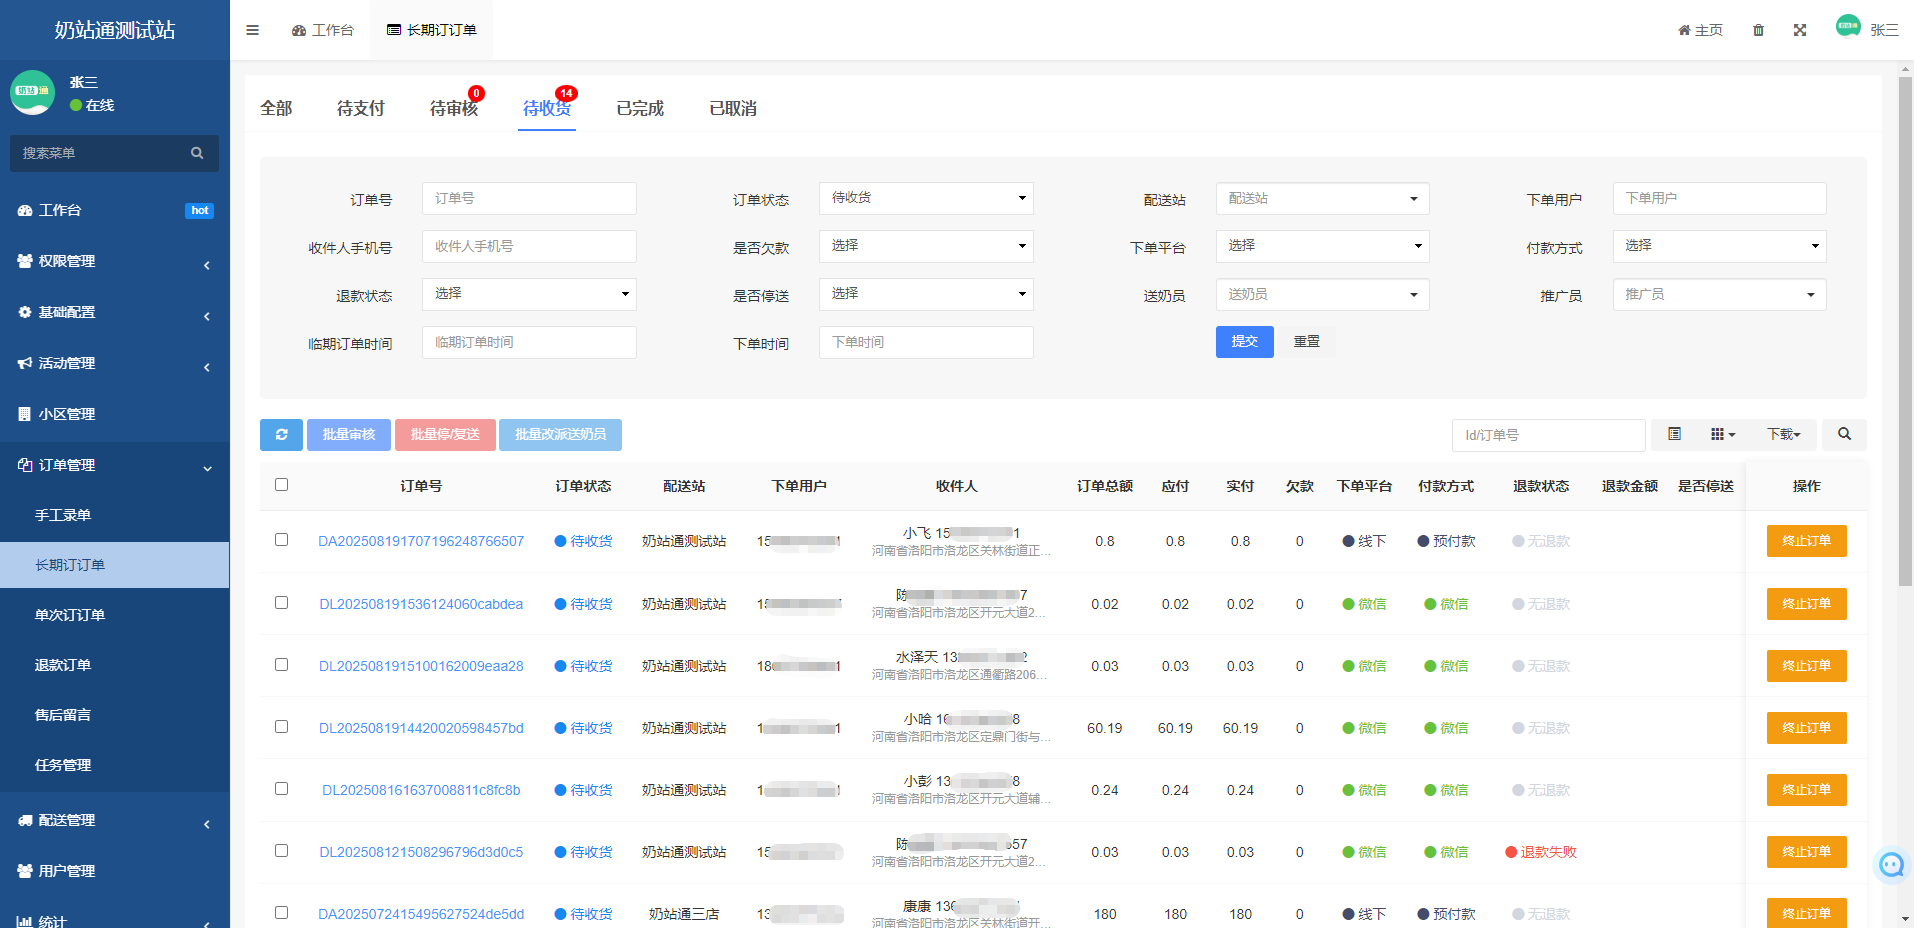Open the floating chat support icon

pyautogui.click(x=1890, y=864)
